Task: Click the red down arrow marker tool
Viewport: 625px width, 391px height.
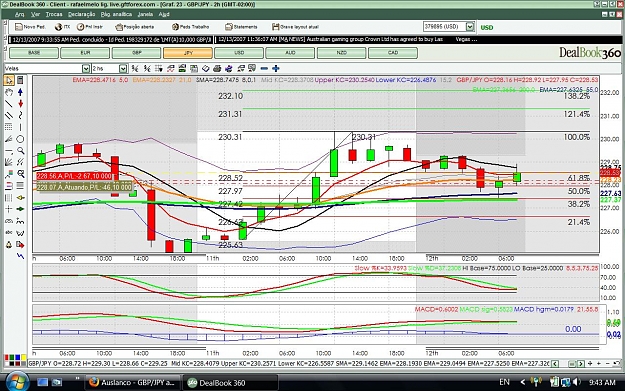Action: 20,104
